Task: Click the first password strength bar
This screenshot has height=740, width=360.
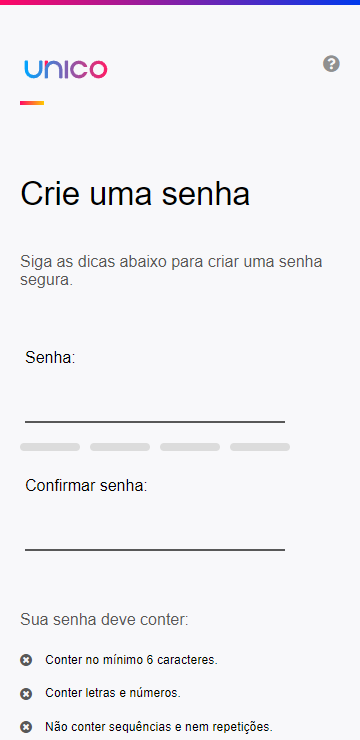Action: (x=50, y=447)
